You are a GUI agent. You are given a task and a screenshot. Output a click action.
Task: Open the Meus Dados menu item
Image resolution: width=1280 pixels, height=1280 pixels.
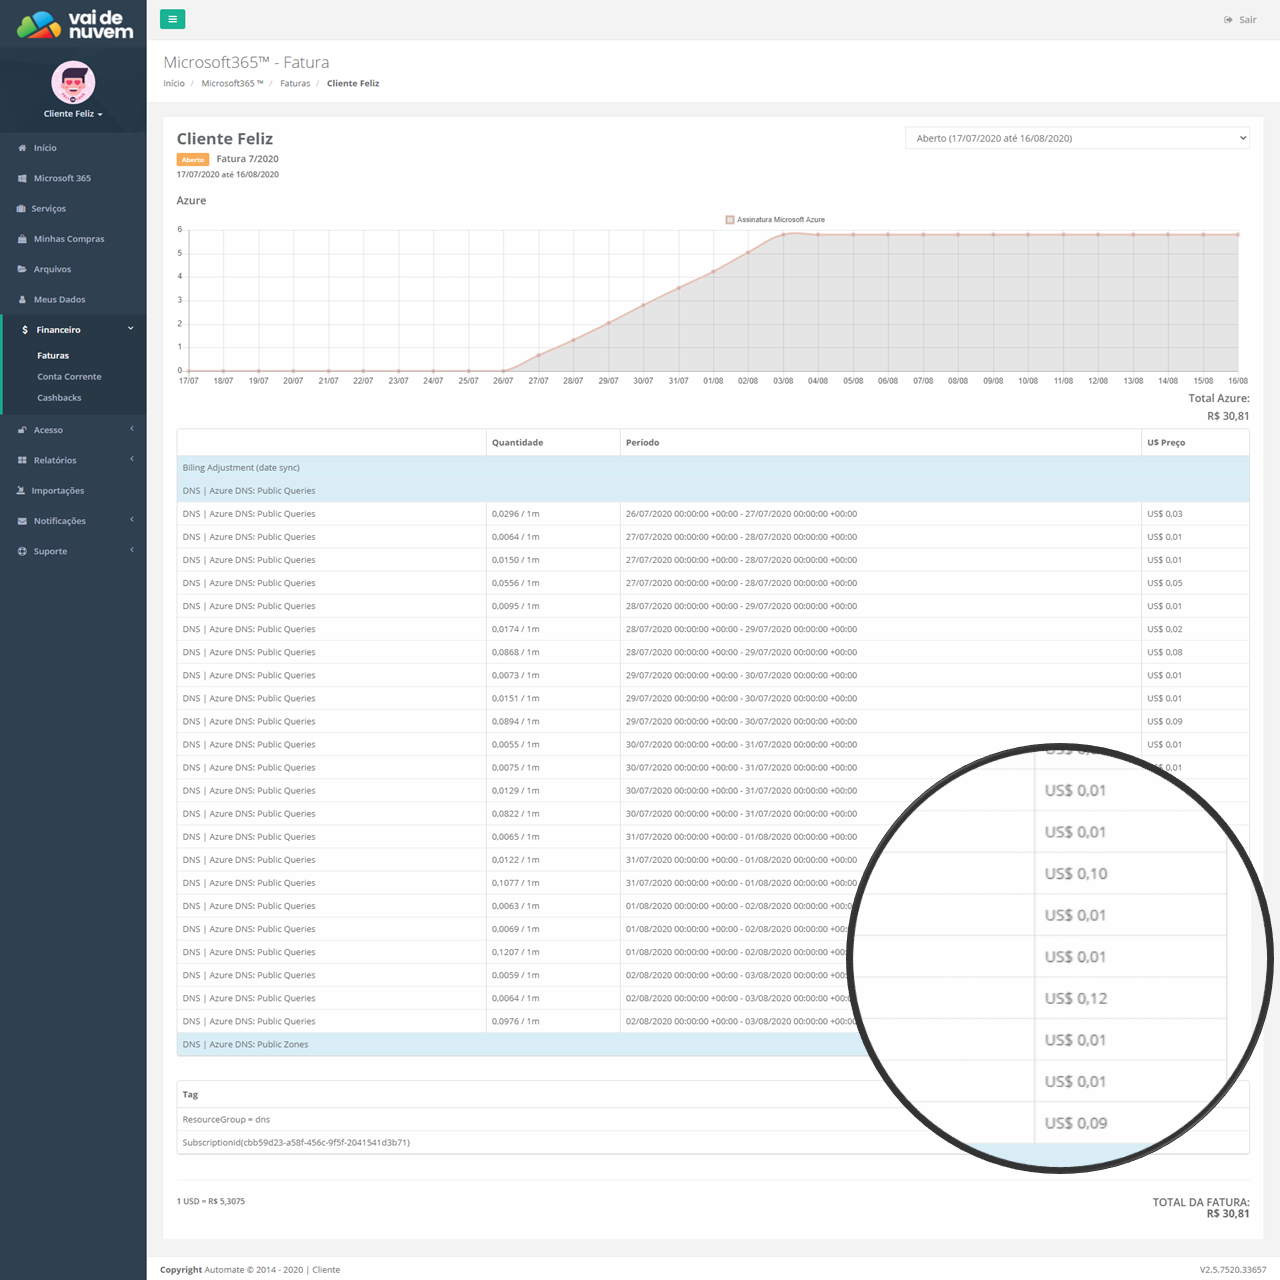(x=59, y=300)
